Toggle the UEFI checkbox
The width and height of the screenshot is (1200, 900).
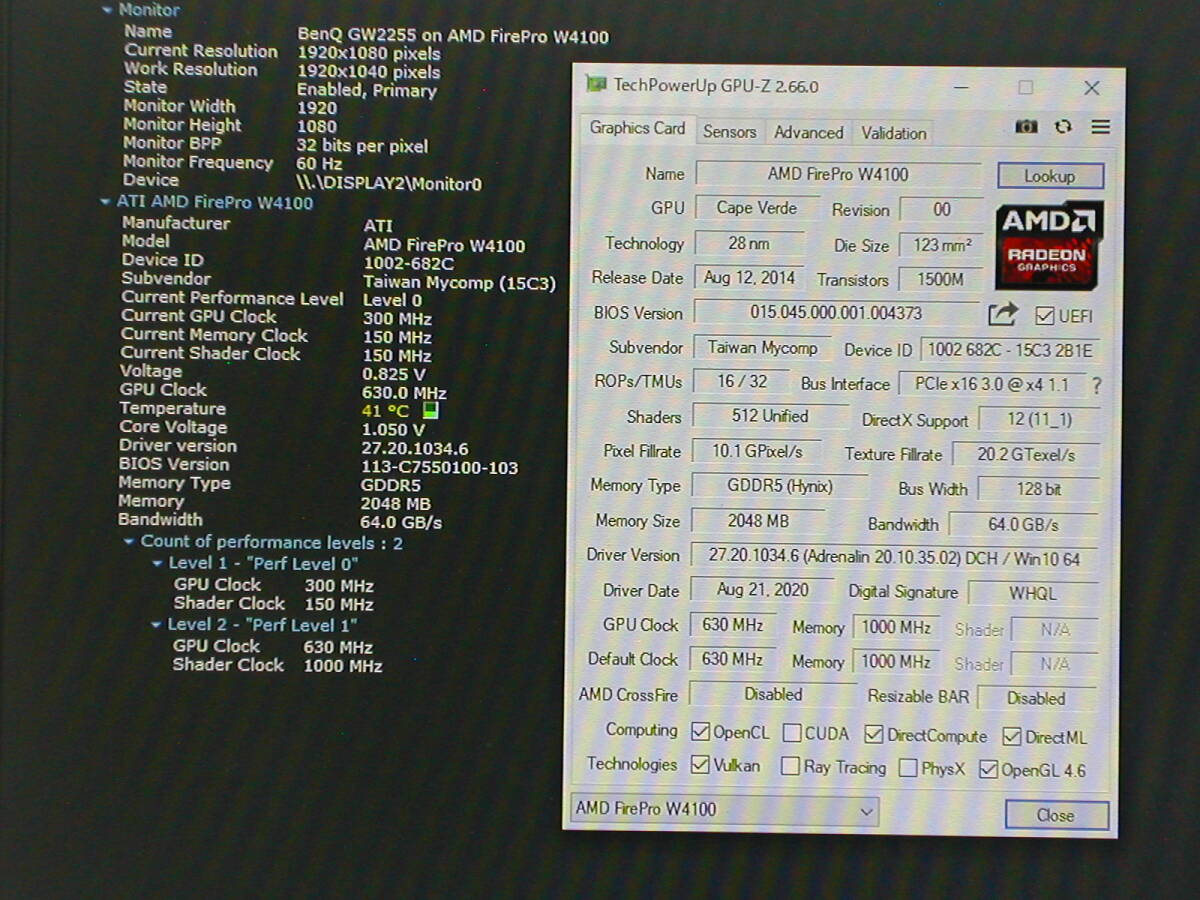point(1045,316)
